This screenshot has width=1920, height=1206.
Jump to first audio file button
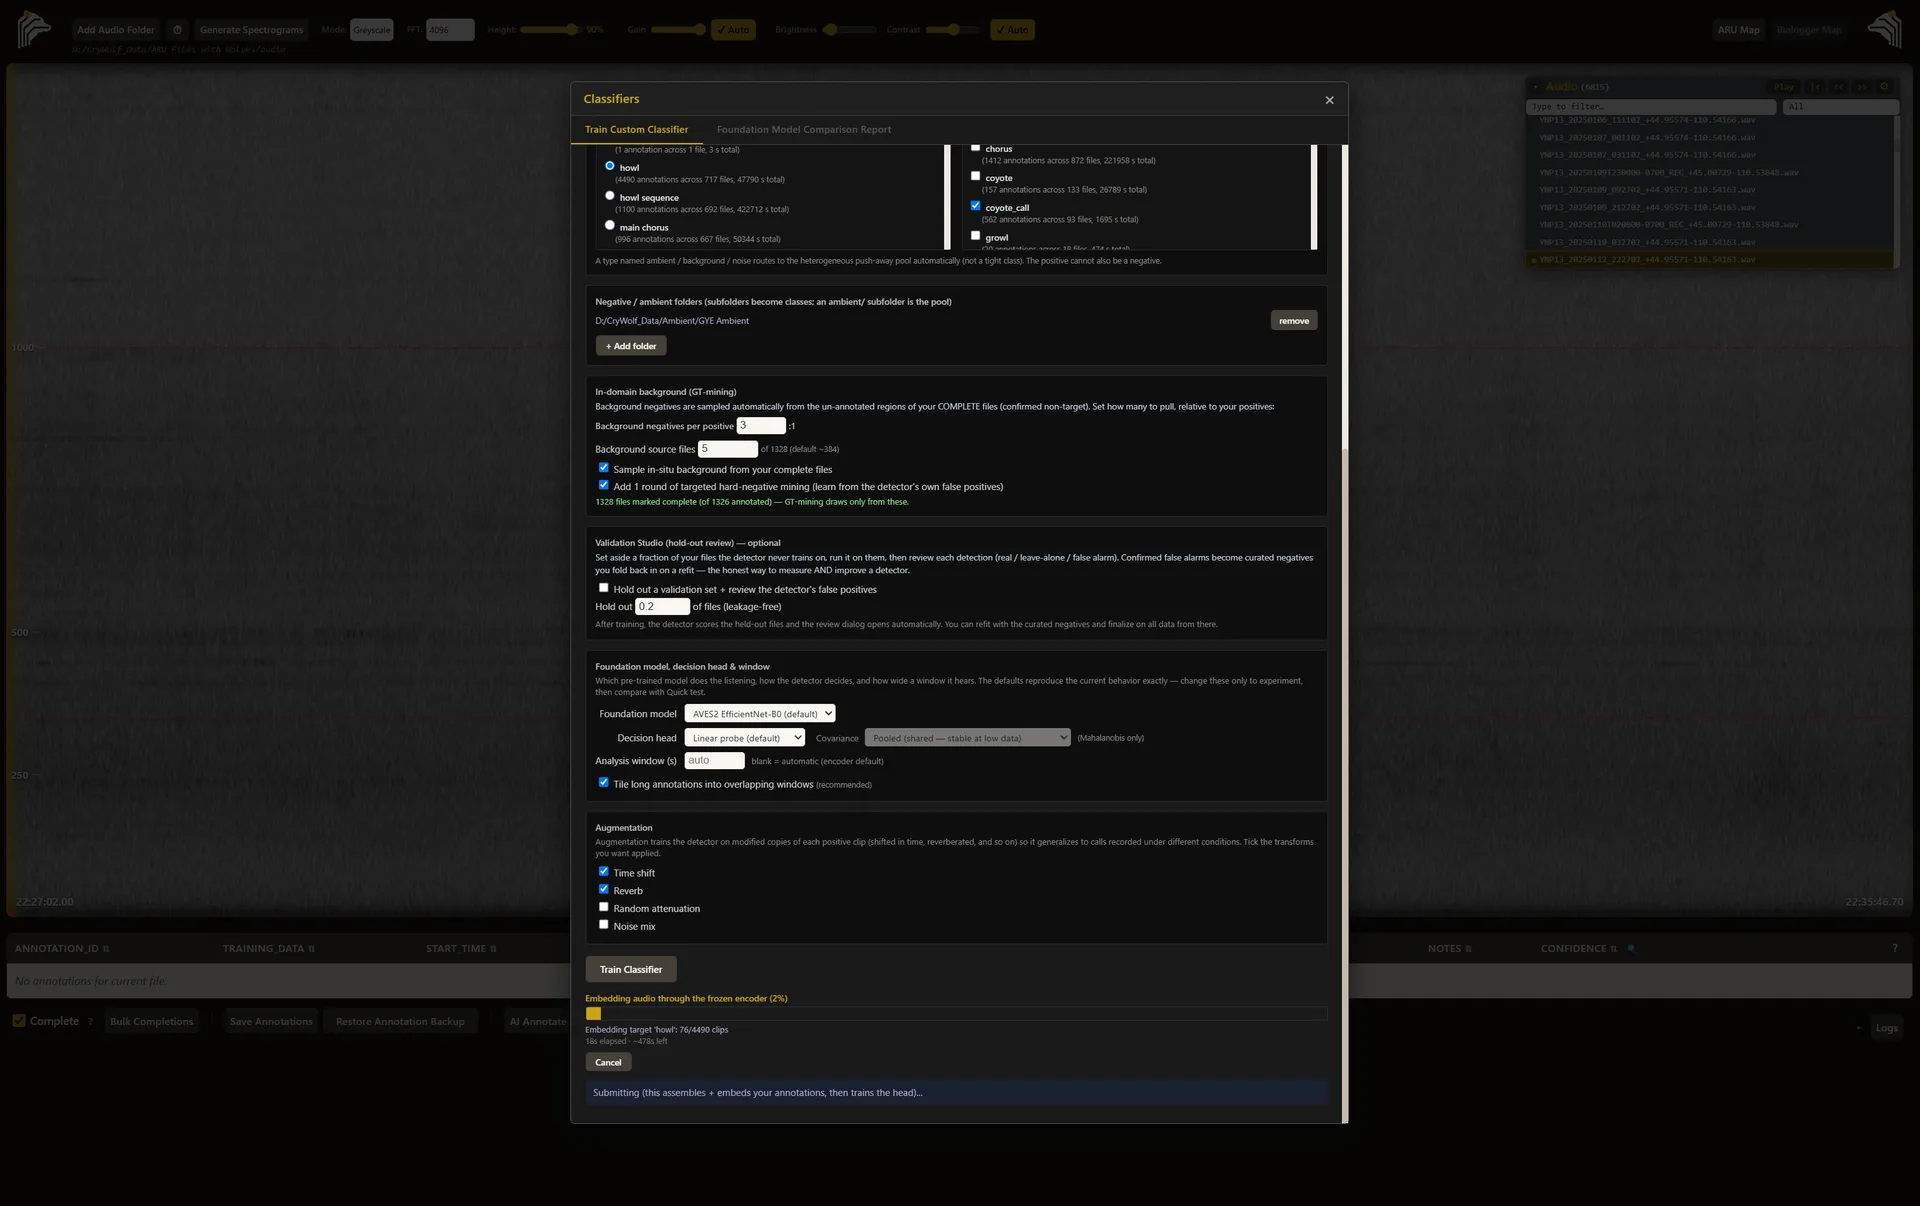pyautogui.click(x=1815, y=87)
